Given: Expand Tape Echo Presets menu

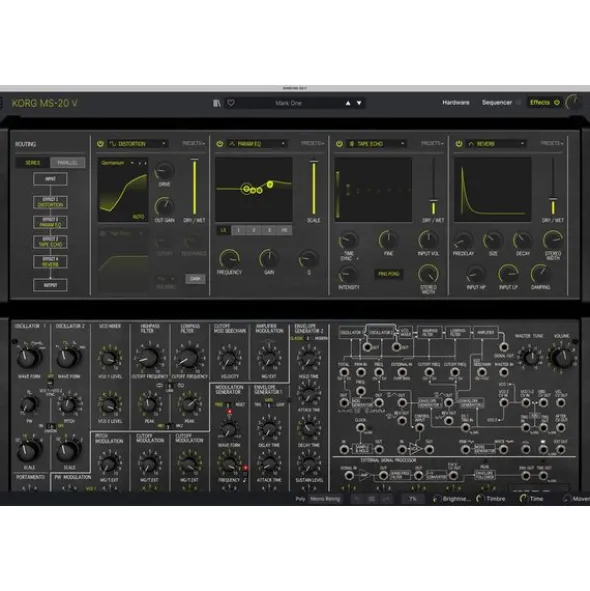Looking at the screenshot, I should coord(432,144).
